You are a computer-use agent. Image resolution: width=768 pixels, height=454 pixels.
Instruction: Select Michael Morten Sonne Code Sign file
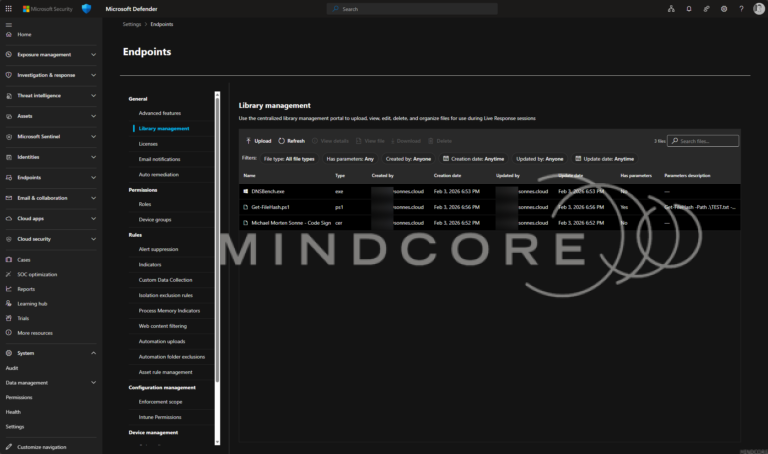pyautogui.click(x=490, y=223)
